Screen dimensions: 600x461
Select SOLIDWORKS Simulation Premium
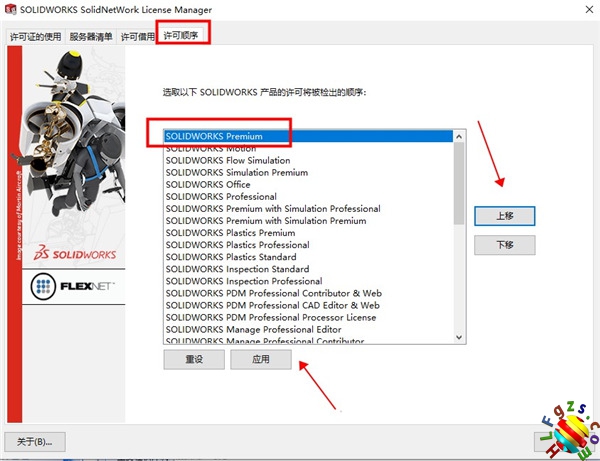coord(309,173)
